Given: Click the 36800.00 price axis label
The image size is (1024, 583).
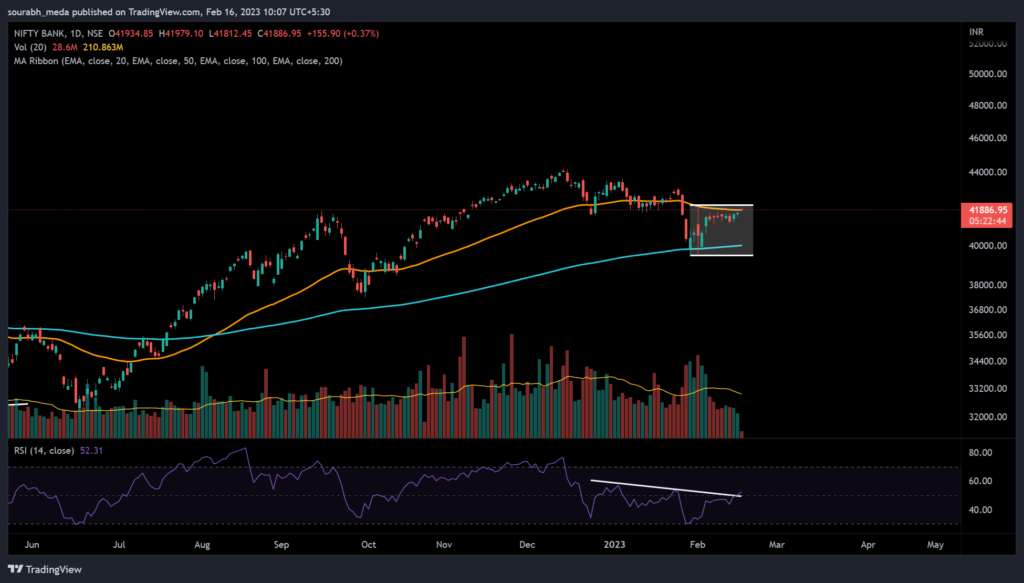Looking at the screenshot, I should [987, 309].
